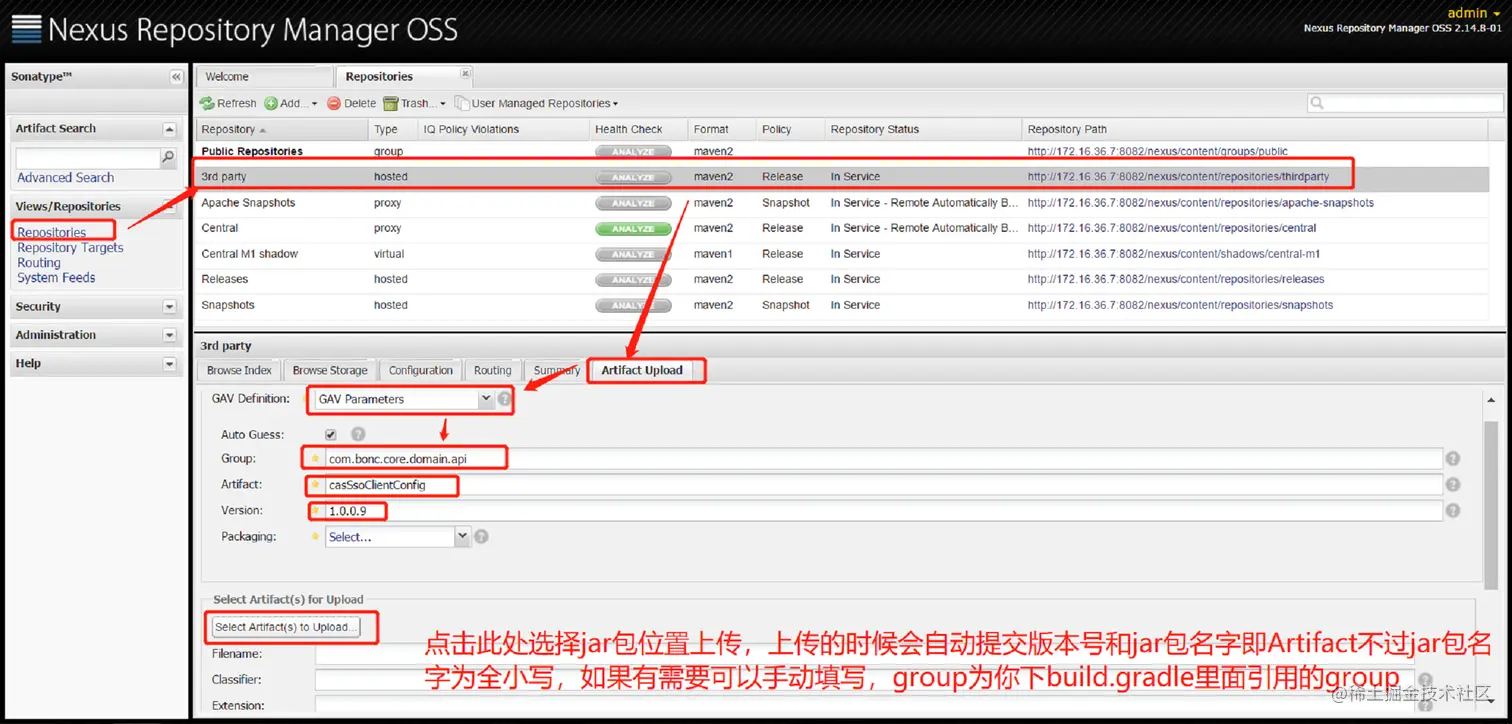1512x724 pixels.
Task: Open the Browse Storage tab
Action: click(x=330, y=370)
